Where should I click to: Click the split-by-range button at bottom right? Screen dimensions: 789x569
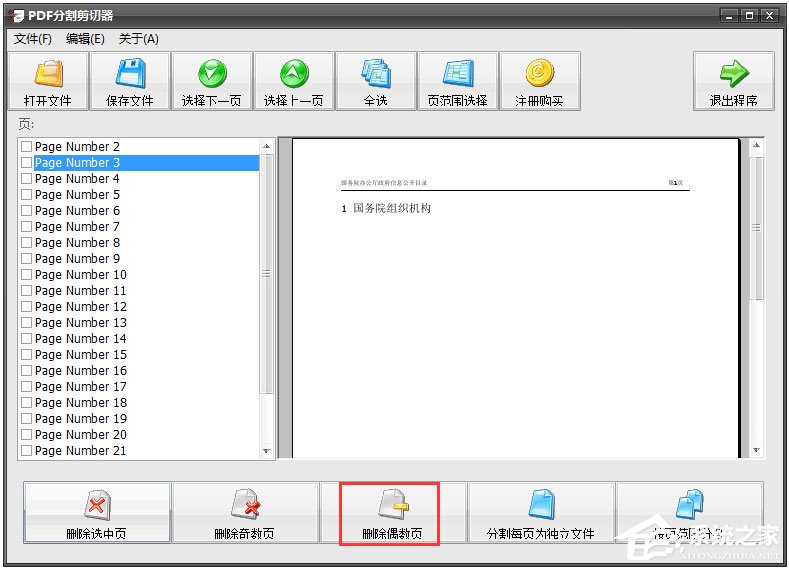689,513
